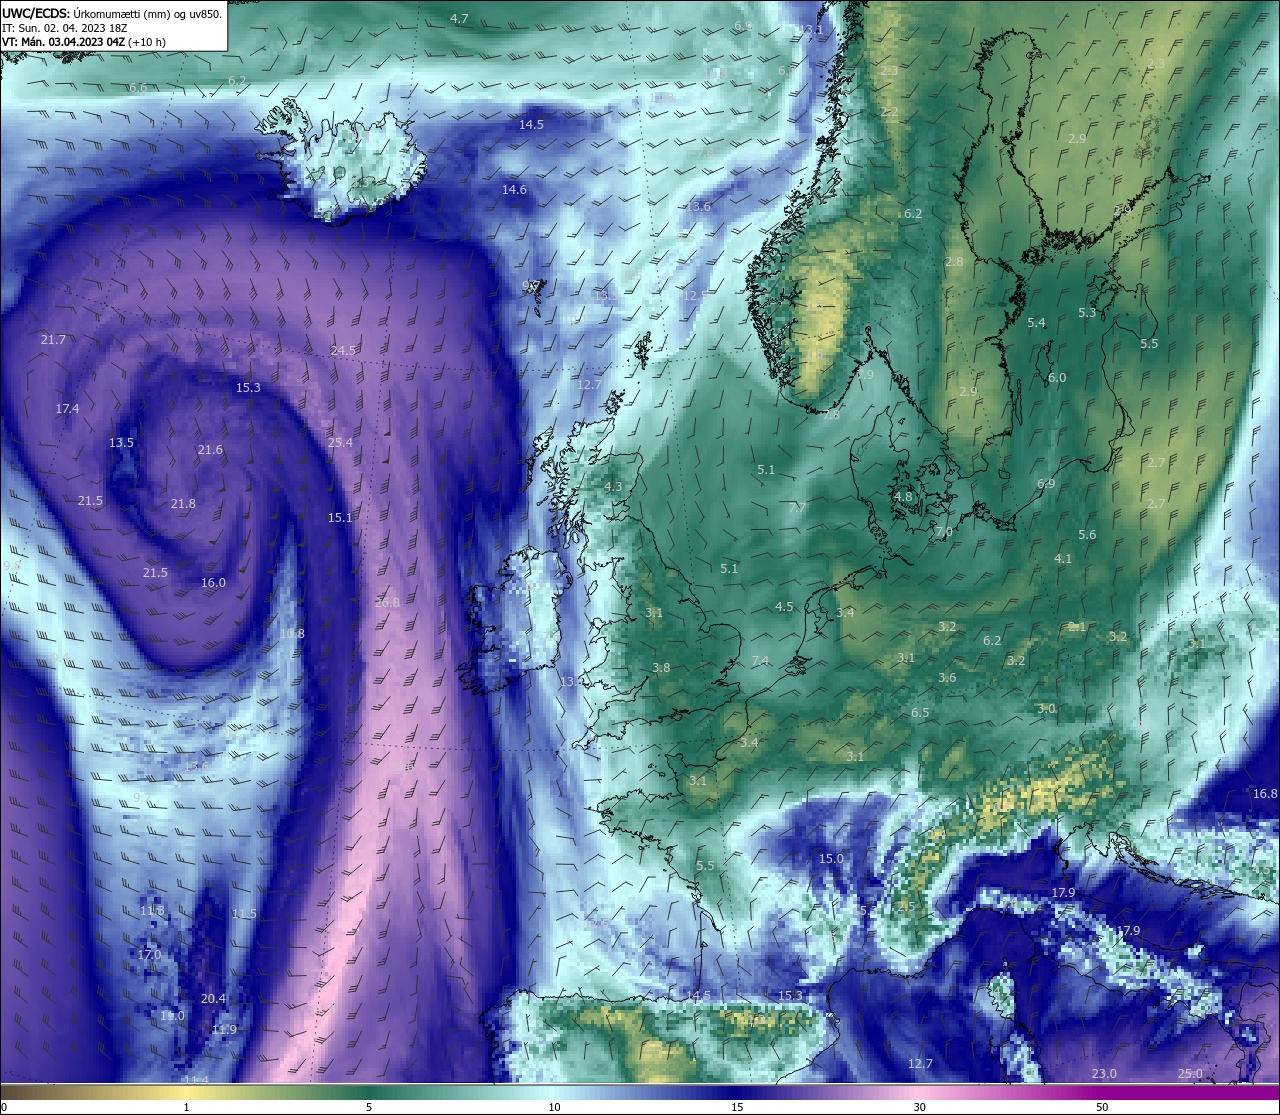Click the map value 7.0

tap(944, 533)
